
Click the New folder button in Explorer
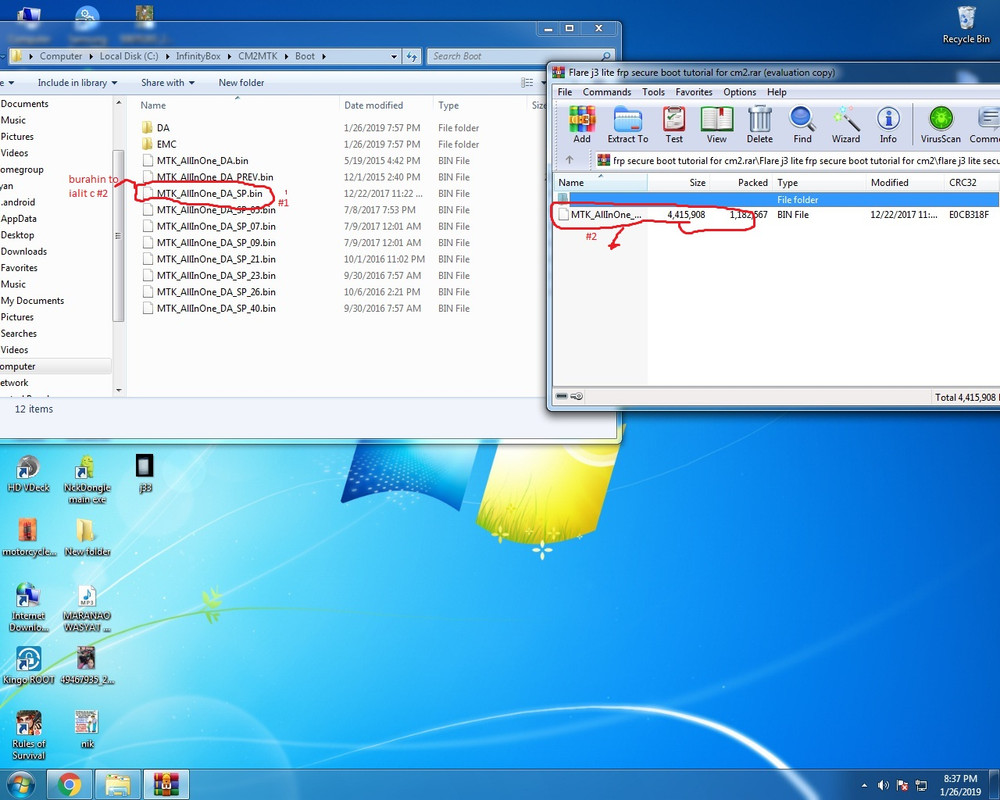(x=241, y=82)
